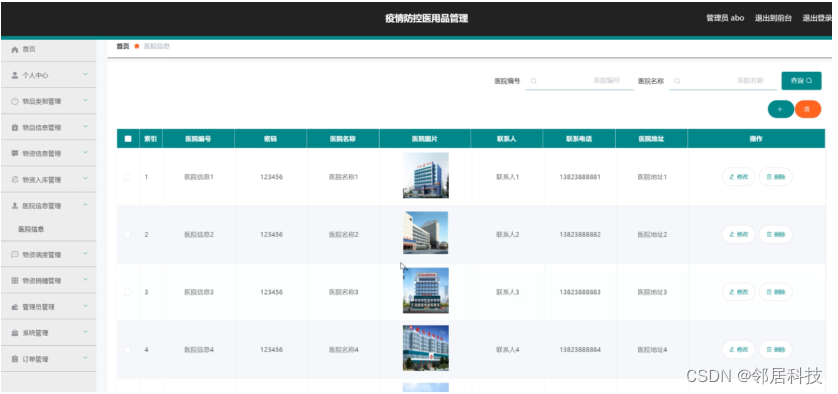Viewport: 838px width, 394px height.
Task: Click the person icon next to 个人中心
Action: pyautogui.click(x=15, y=75)
